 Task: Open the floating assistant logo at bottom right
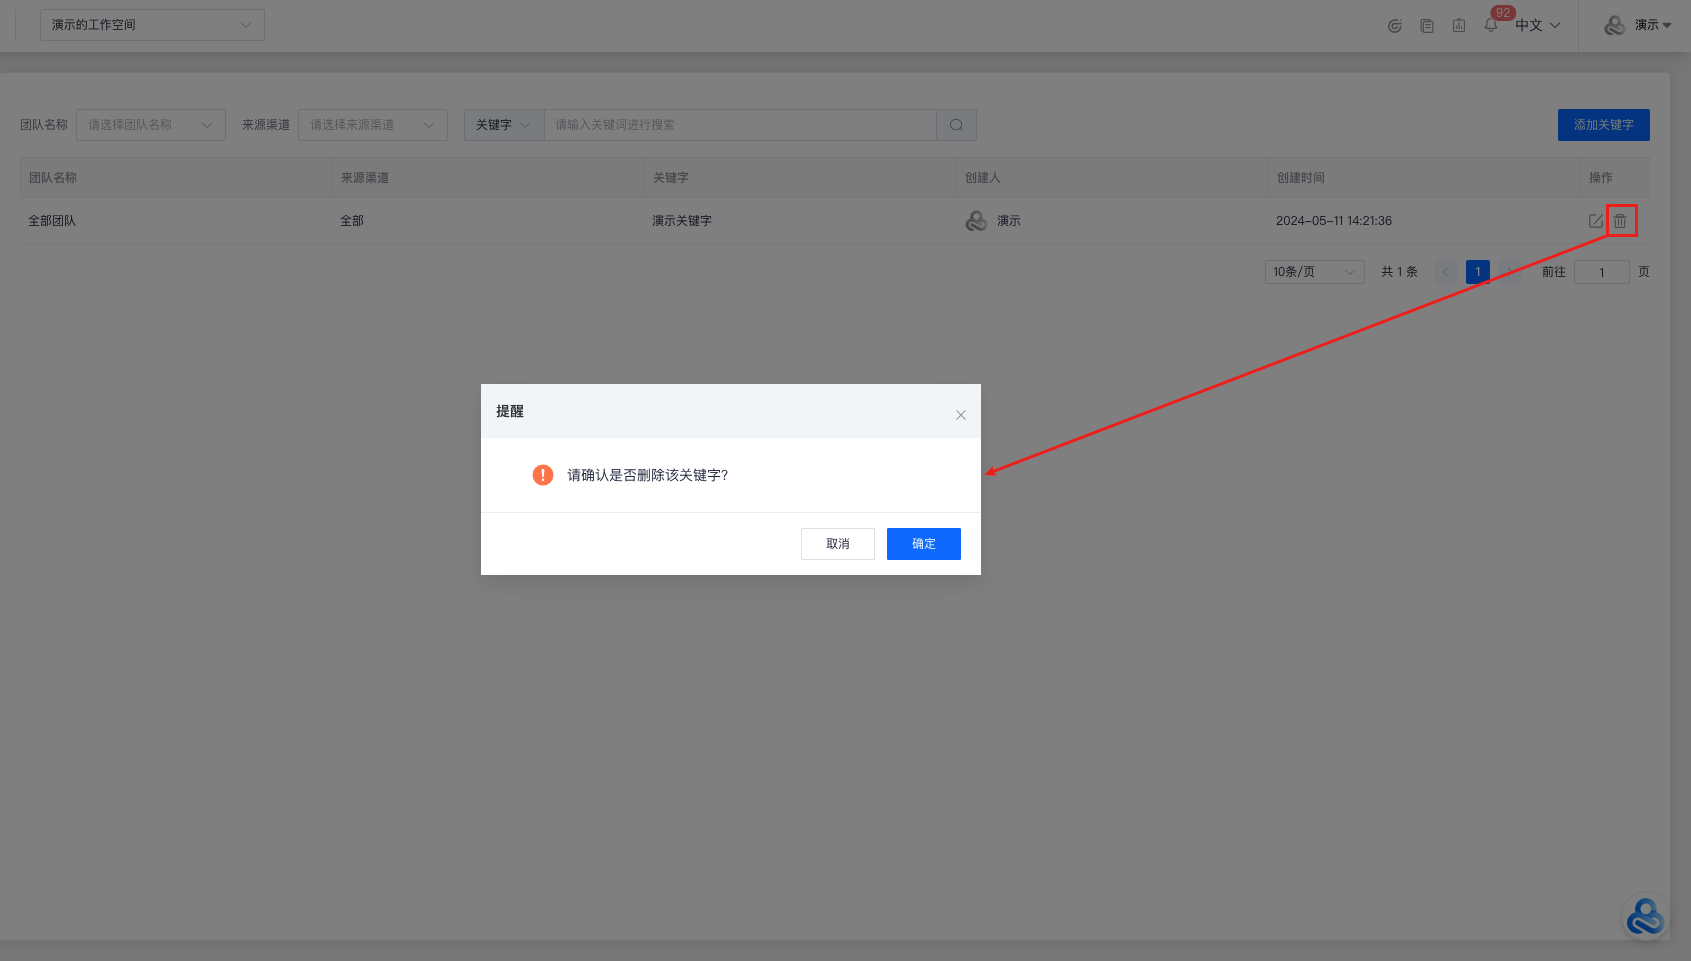[1644, 916]
